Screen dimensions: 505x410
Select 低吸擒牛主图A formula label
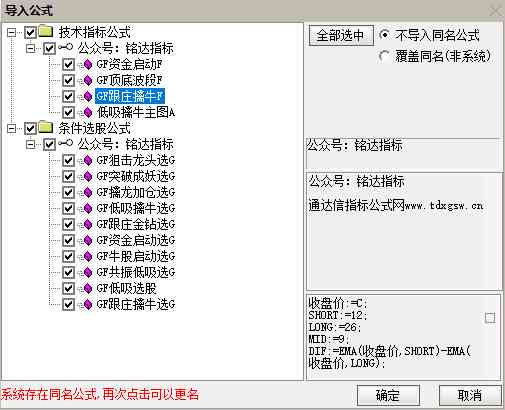tap(136, 112)
